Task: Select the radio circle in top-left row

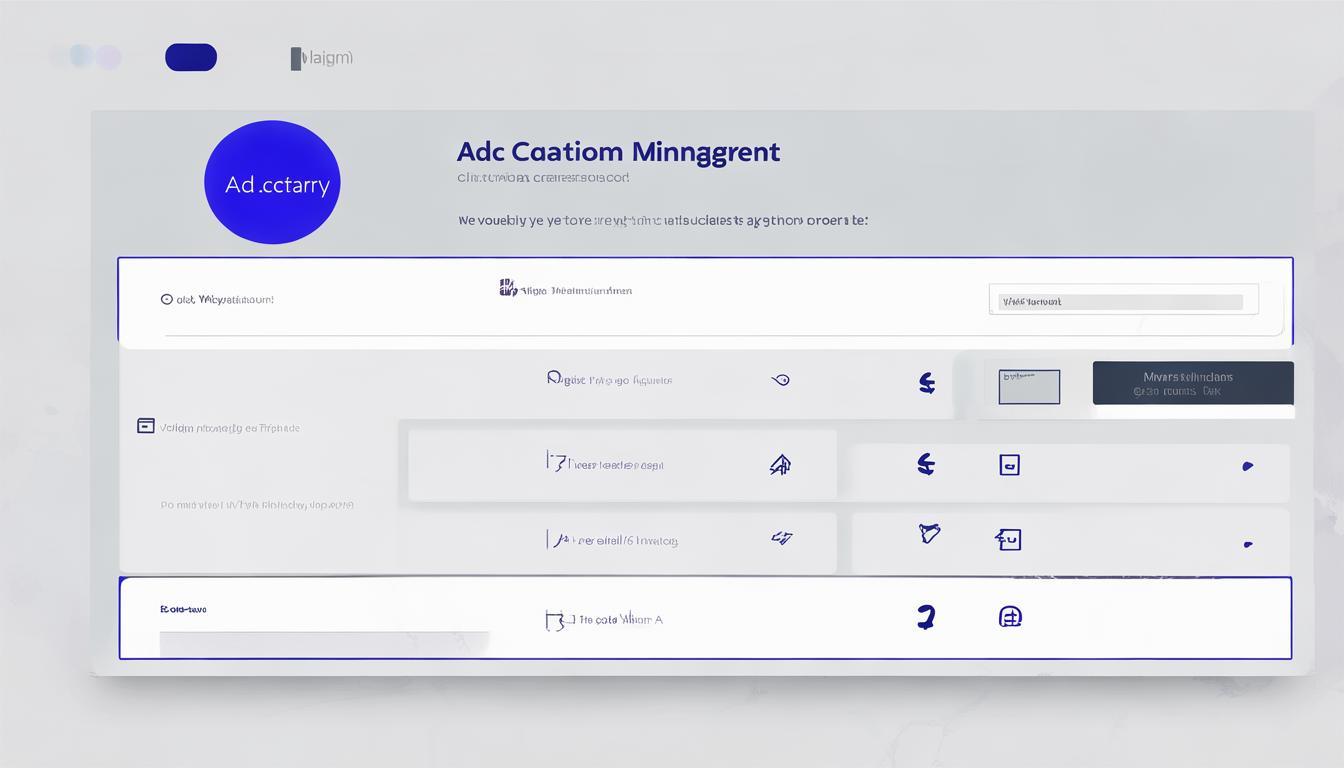Action: [x=166, y=299]
